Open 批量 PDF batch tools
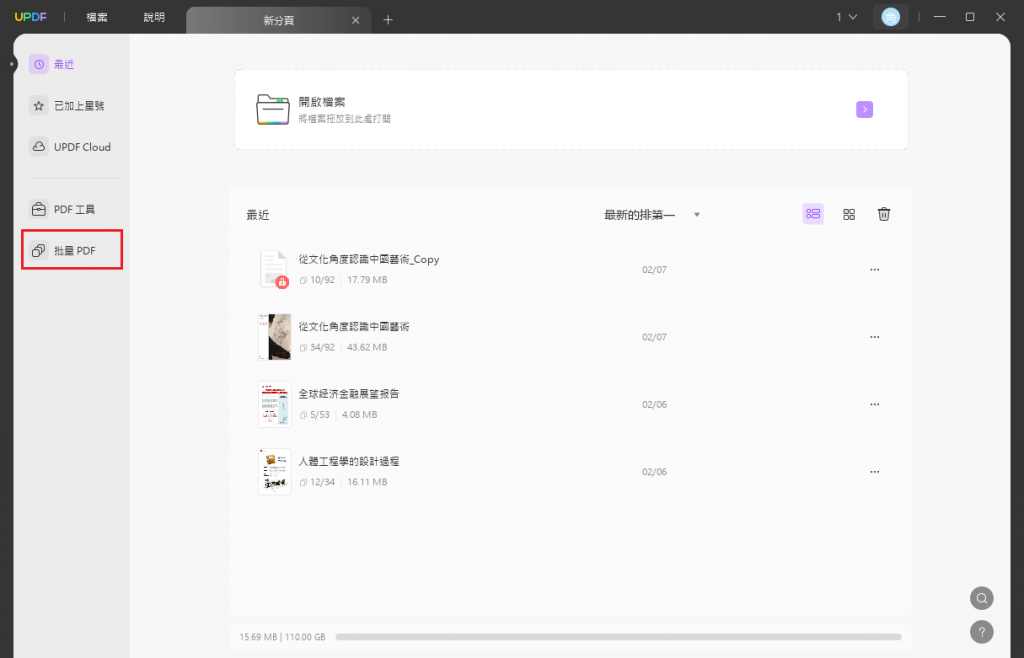Screen dimensions: 1024x658 pos(72,250)
